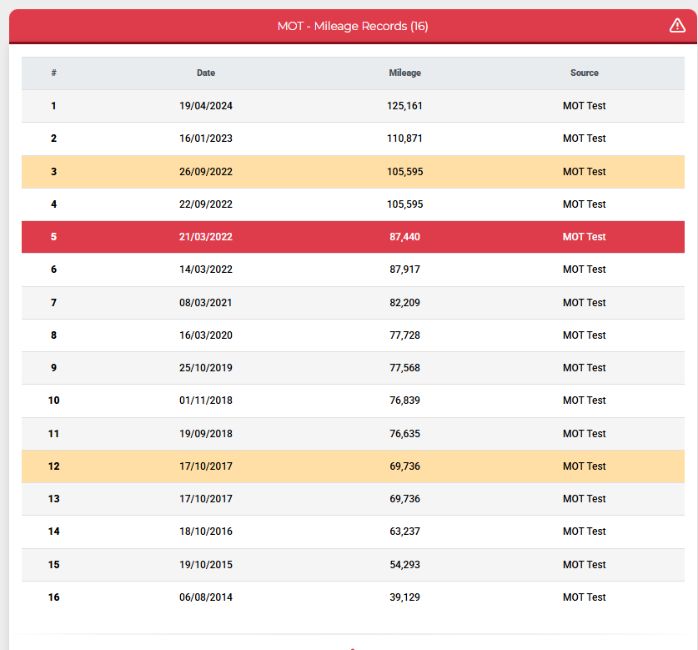Select MOT Test source in row 8

[584, 335]
